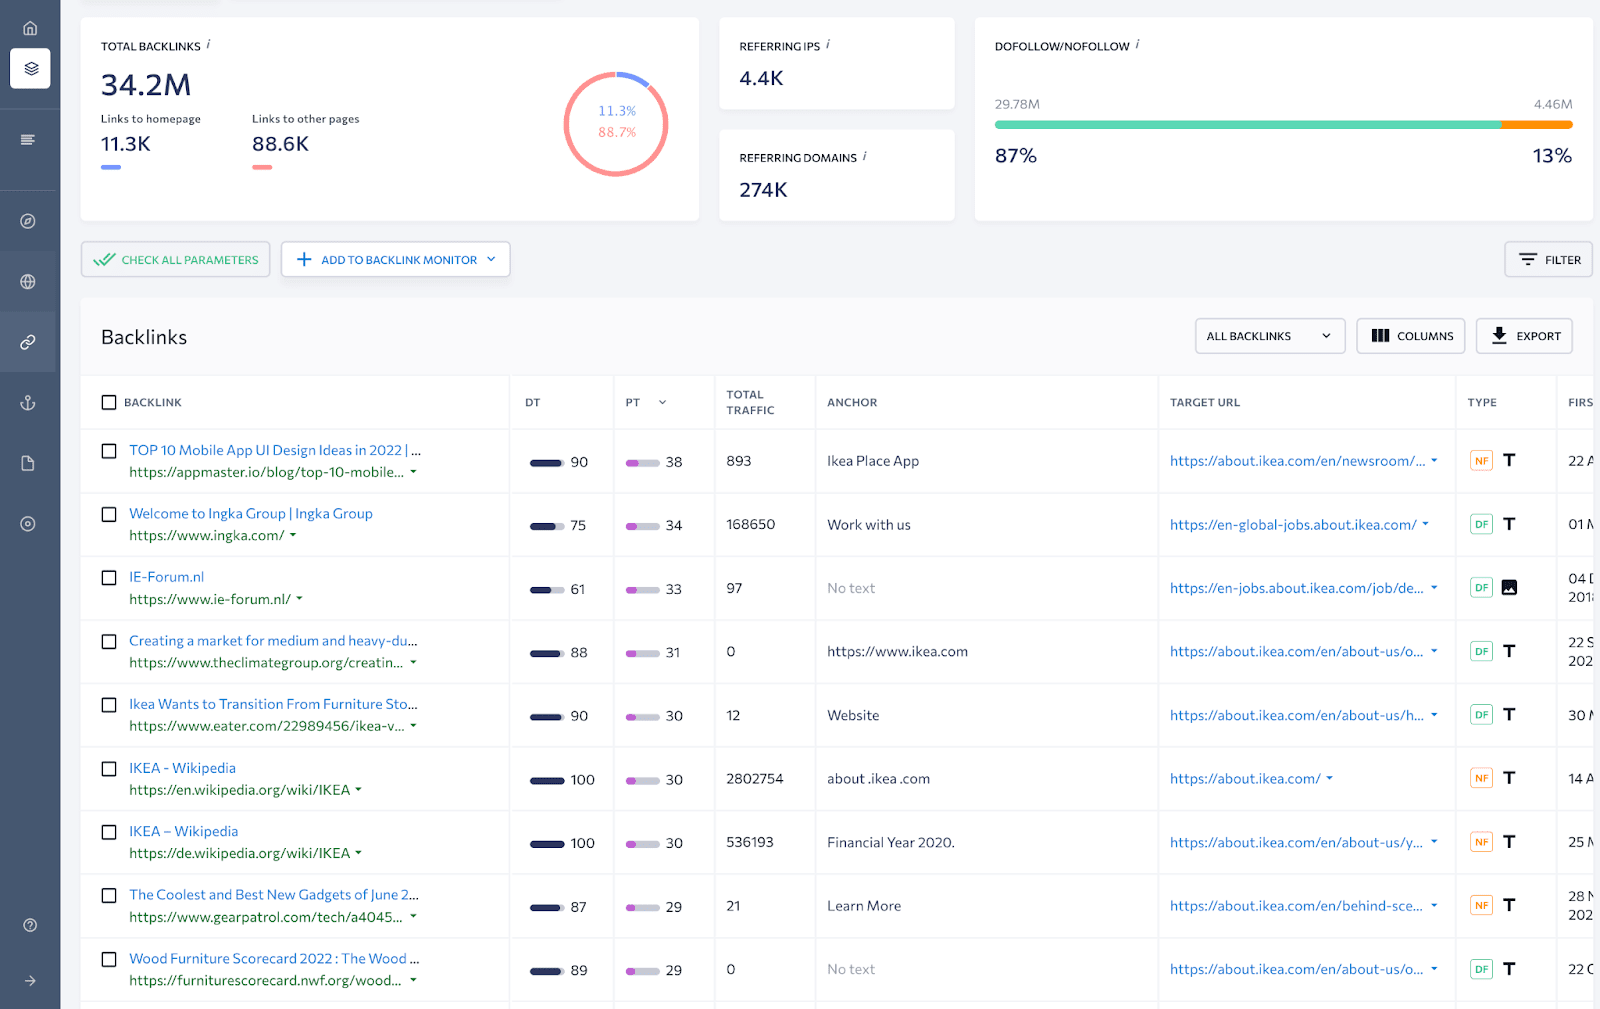
Task: Select the anchor icon in the sidebar
Action: point(29,402)
